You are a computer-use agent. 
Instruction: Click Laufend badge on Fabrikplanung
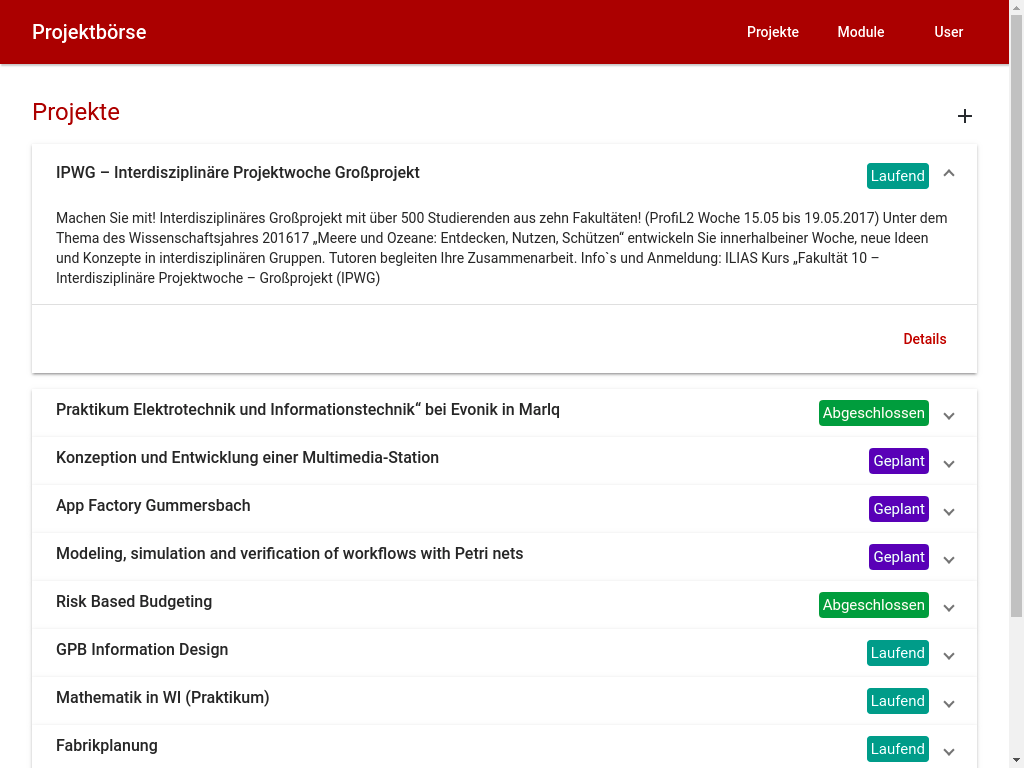[897, 748]
